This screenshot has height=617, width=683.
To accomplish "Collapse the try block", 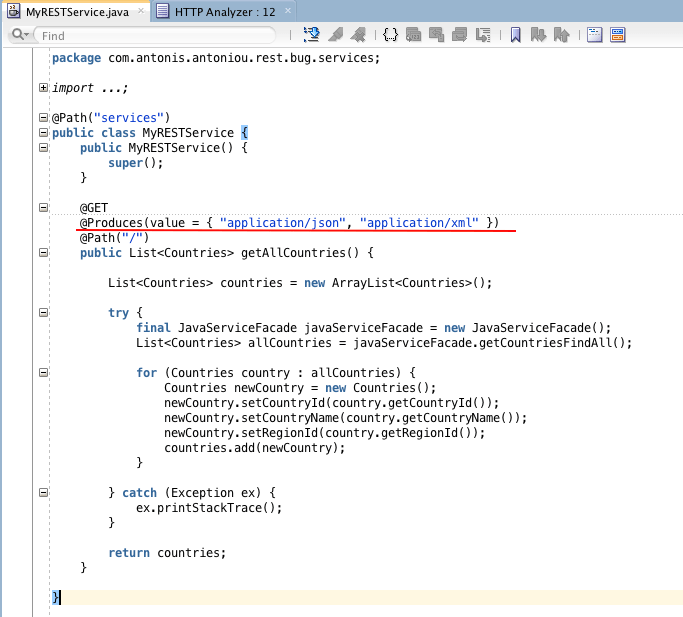I will click(x=43, y=312).
